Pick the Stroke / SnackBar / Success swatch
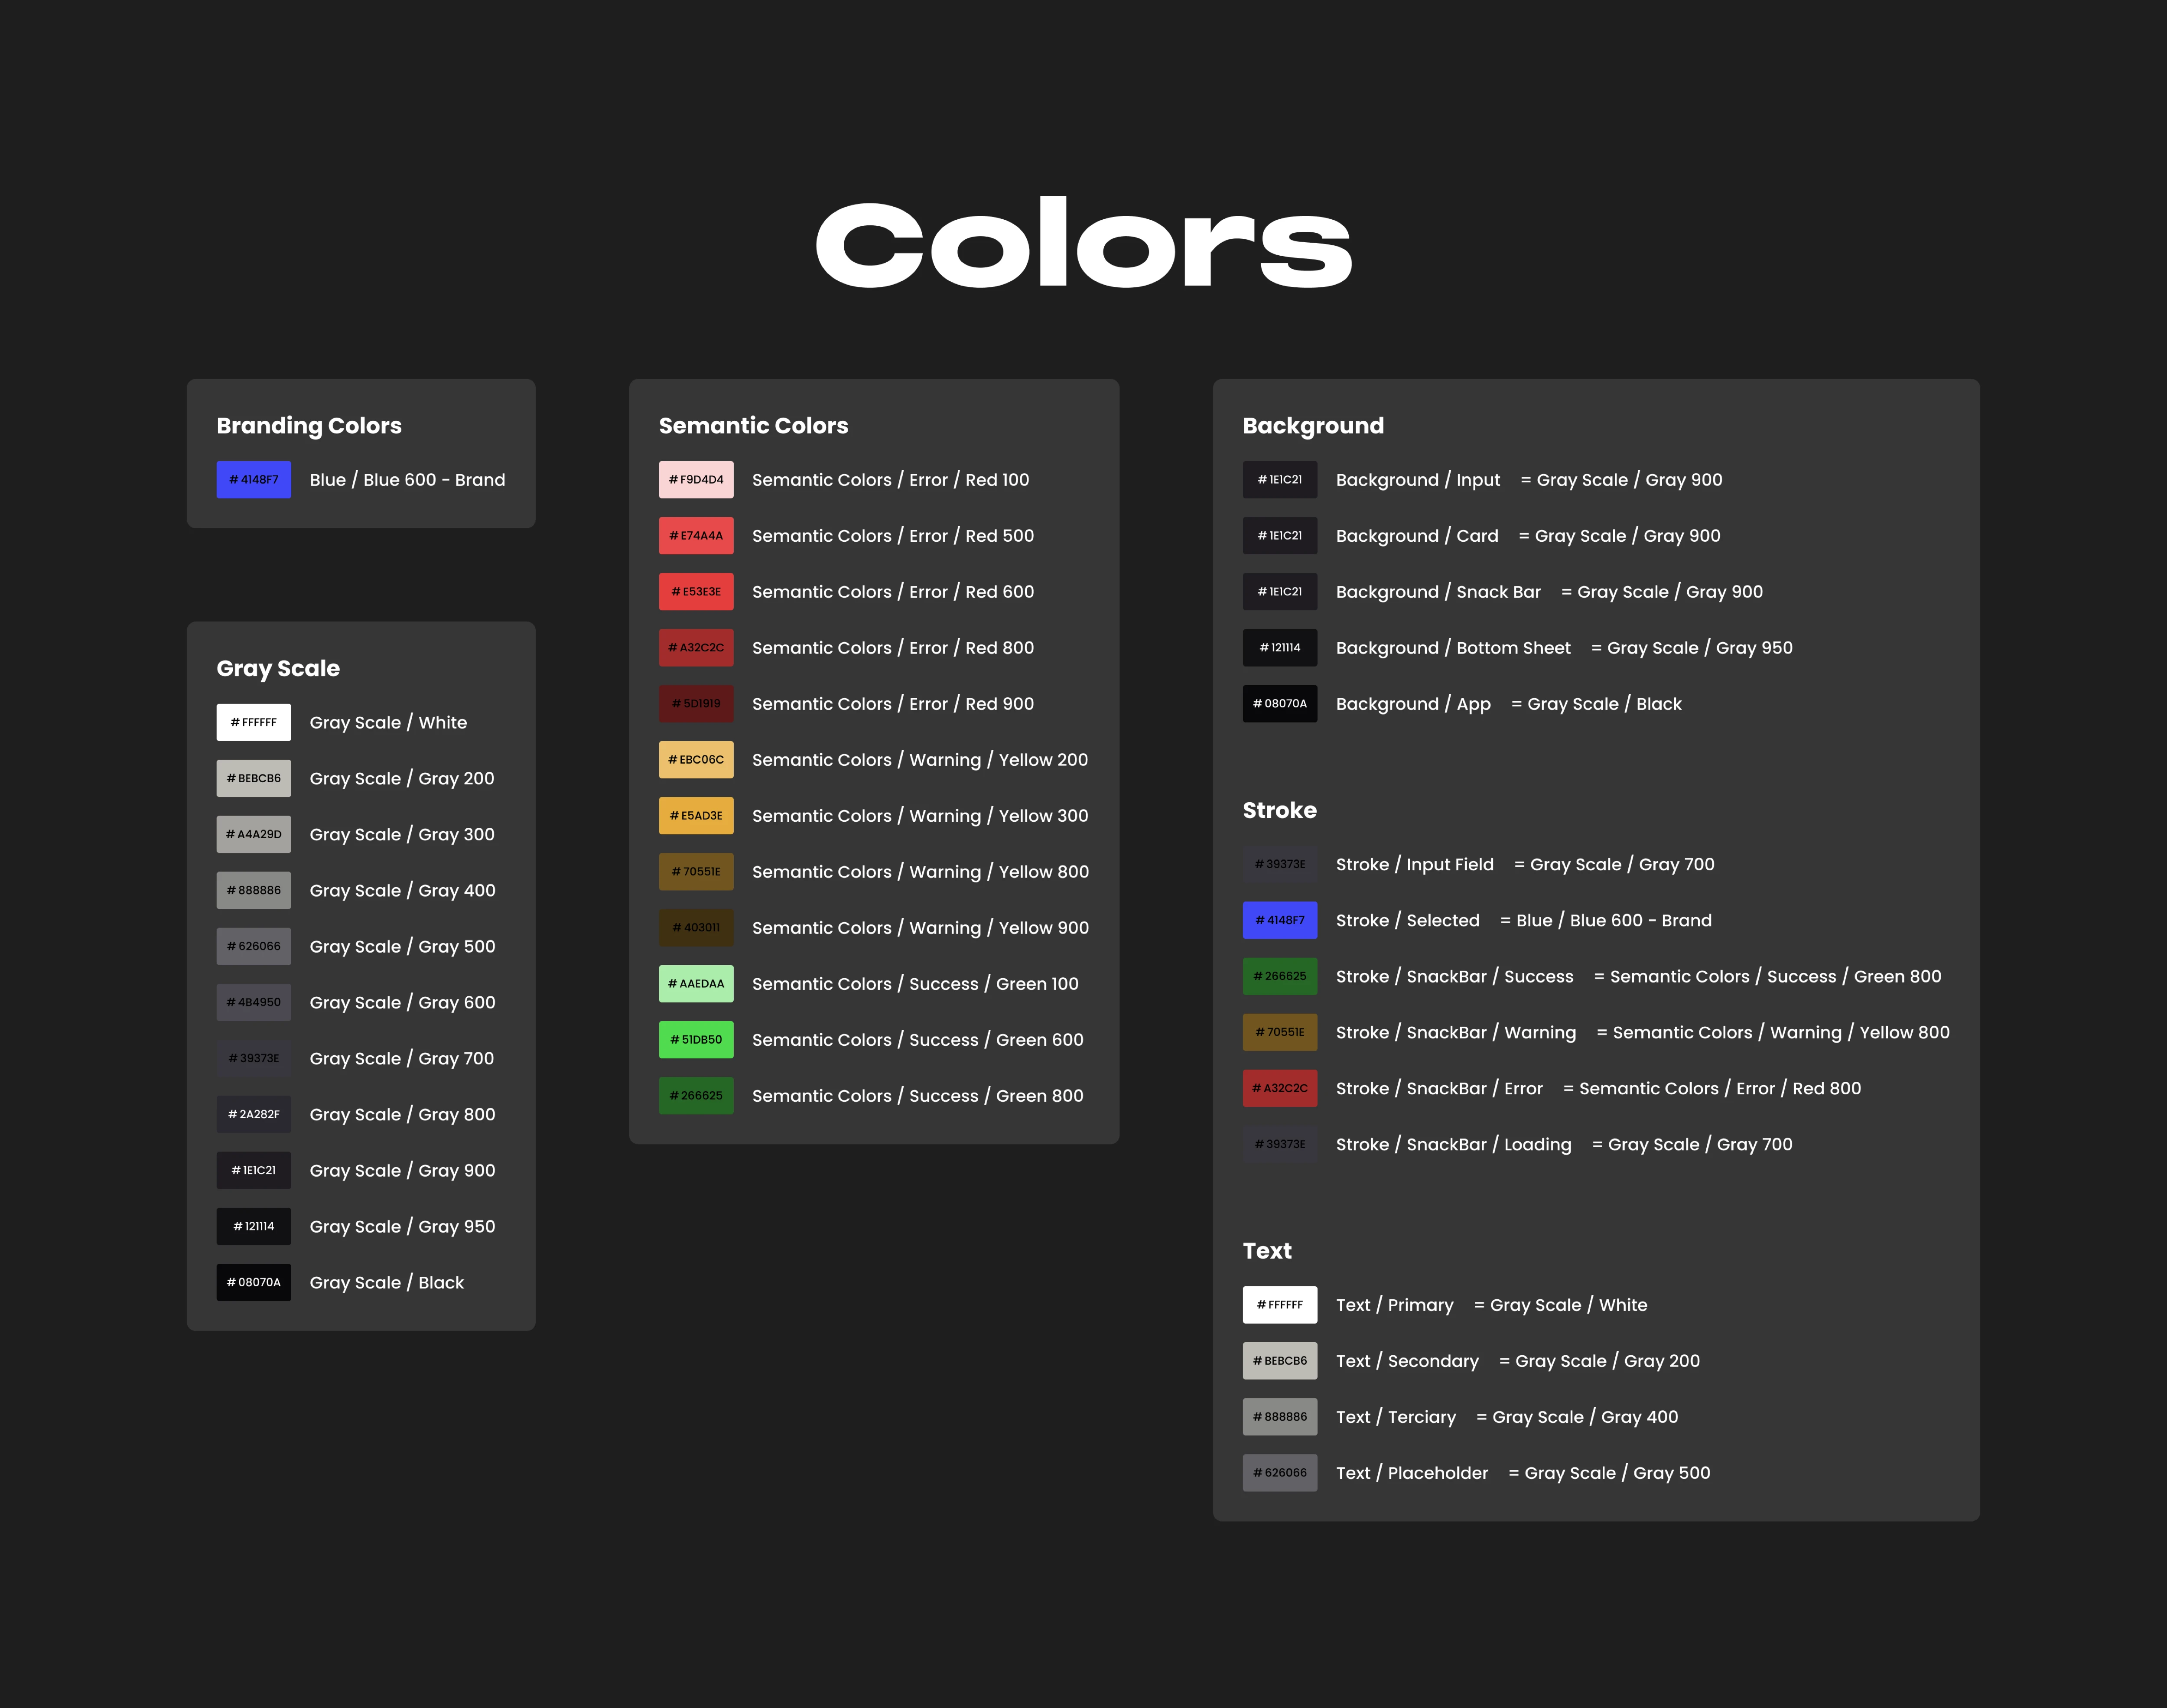Screen dimensions: 2167x1708 tap(1280, 976)
